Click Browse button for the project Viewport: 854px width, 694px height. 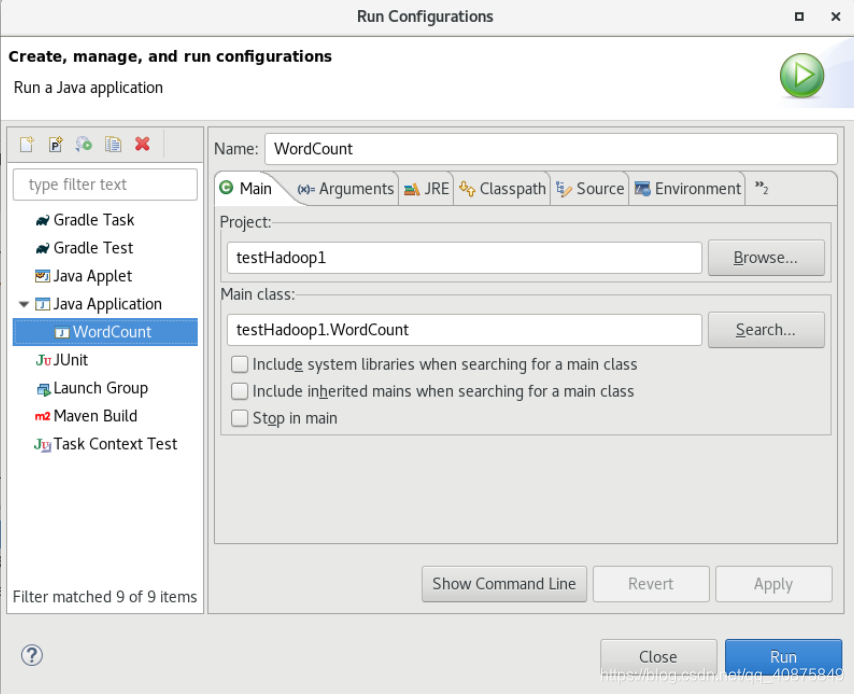[765, 258]
